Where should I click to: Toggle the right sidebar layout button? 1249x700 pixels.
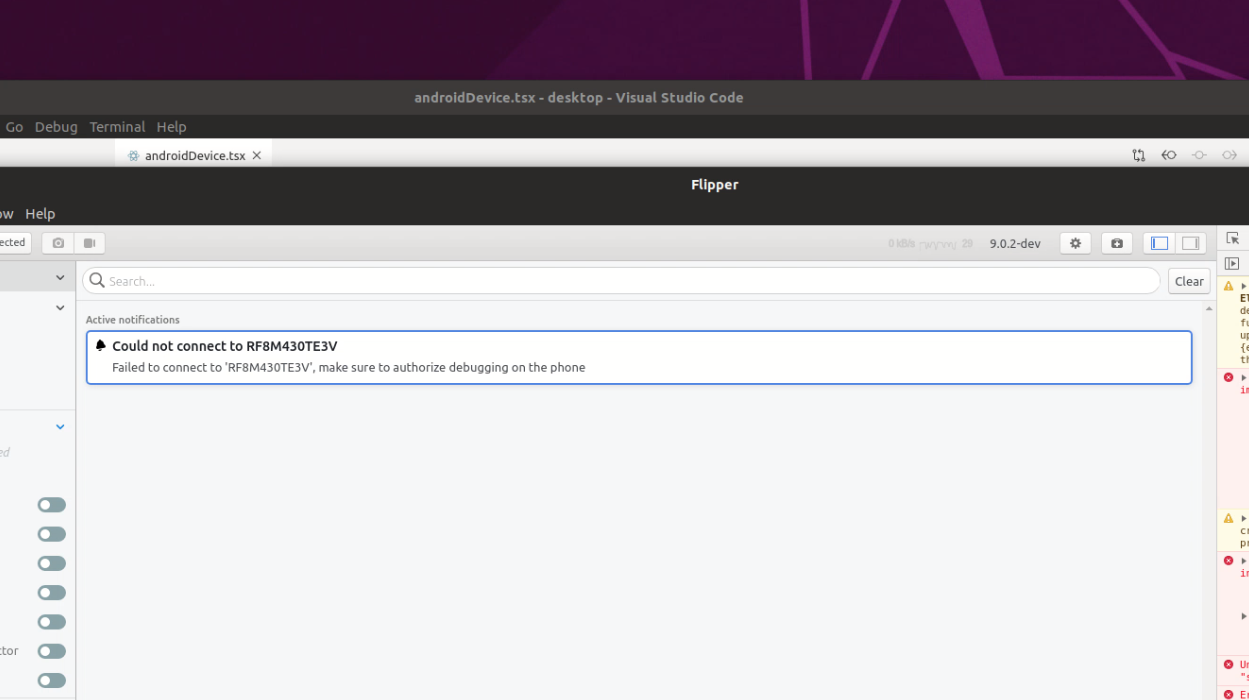click(1190, 243)
